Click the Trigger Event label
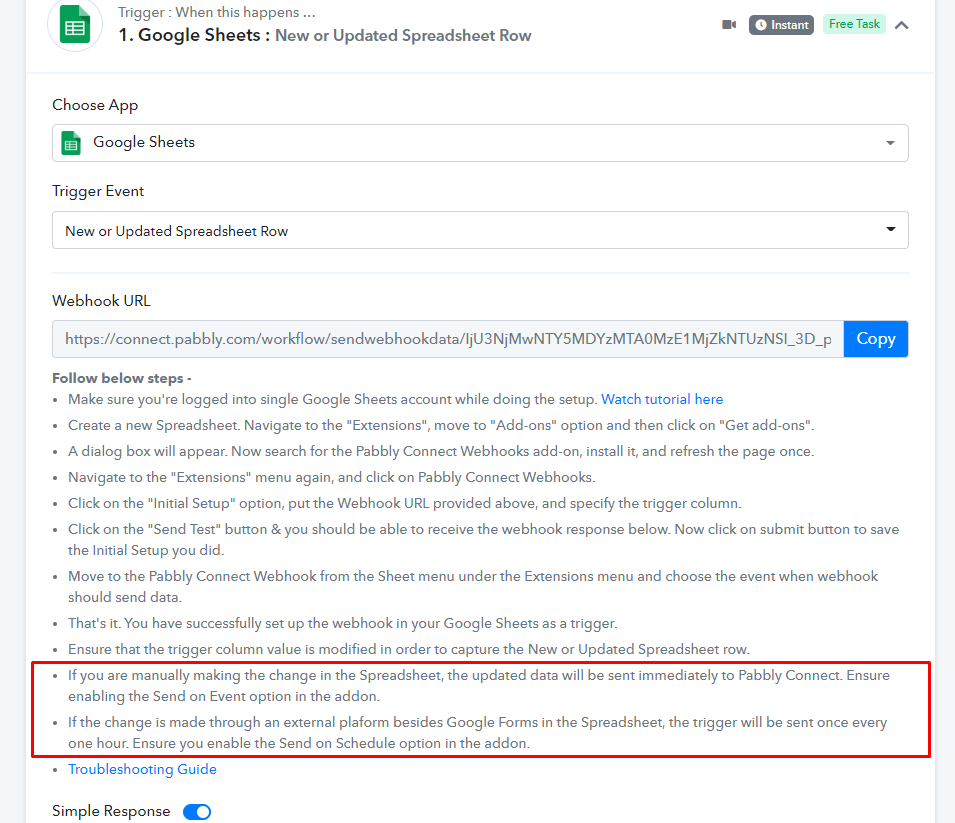Viewport: 955px width, 823px height. click(x=98, y=191)
